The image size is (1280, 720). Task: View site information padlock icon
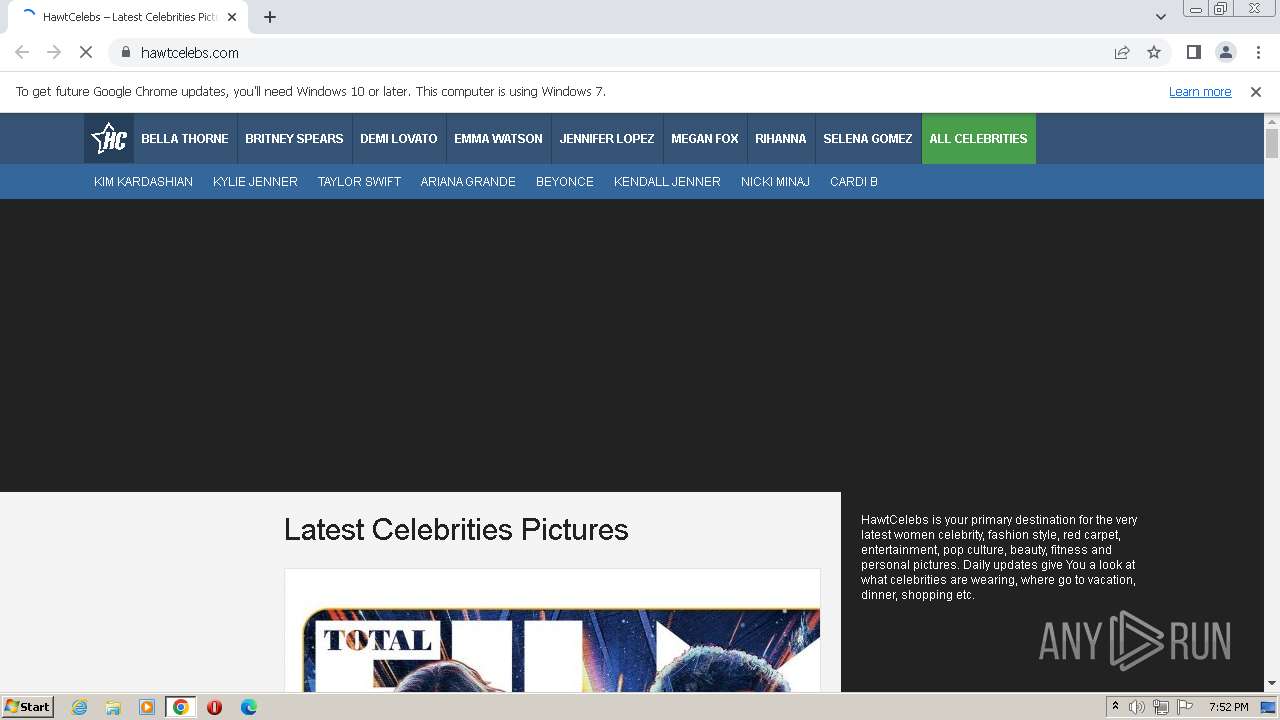point(125,52)
